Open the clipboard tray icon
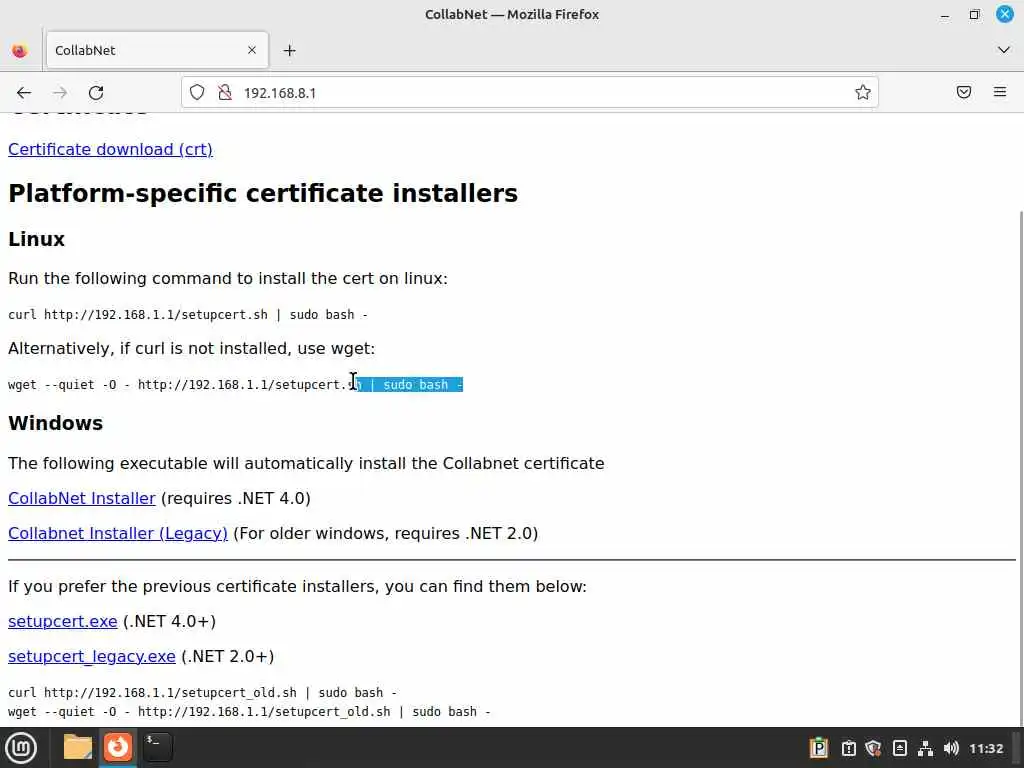 848,748
